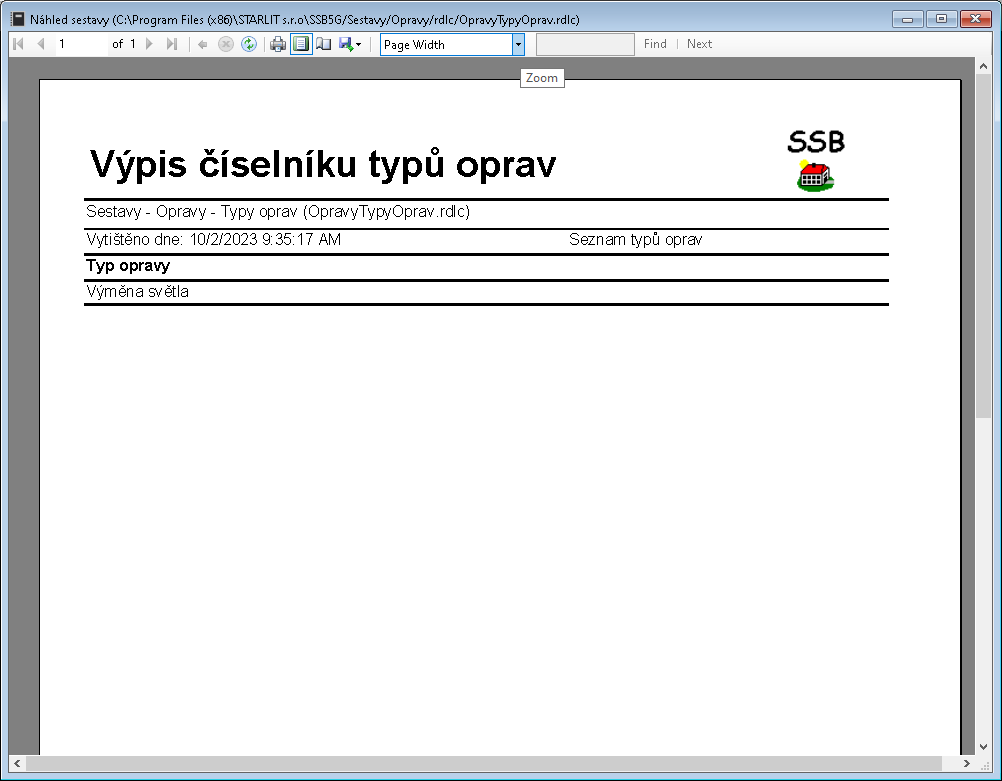This screenshot has width=1002, height=781.
Task: Click the horizontal scrollbar right arrow
Action: point(967,764)
